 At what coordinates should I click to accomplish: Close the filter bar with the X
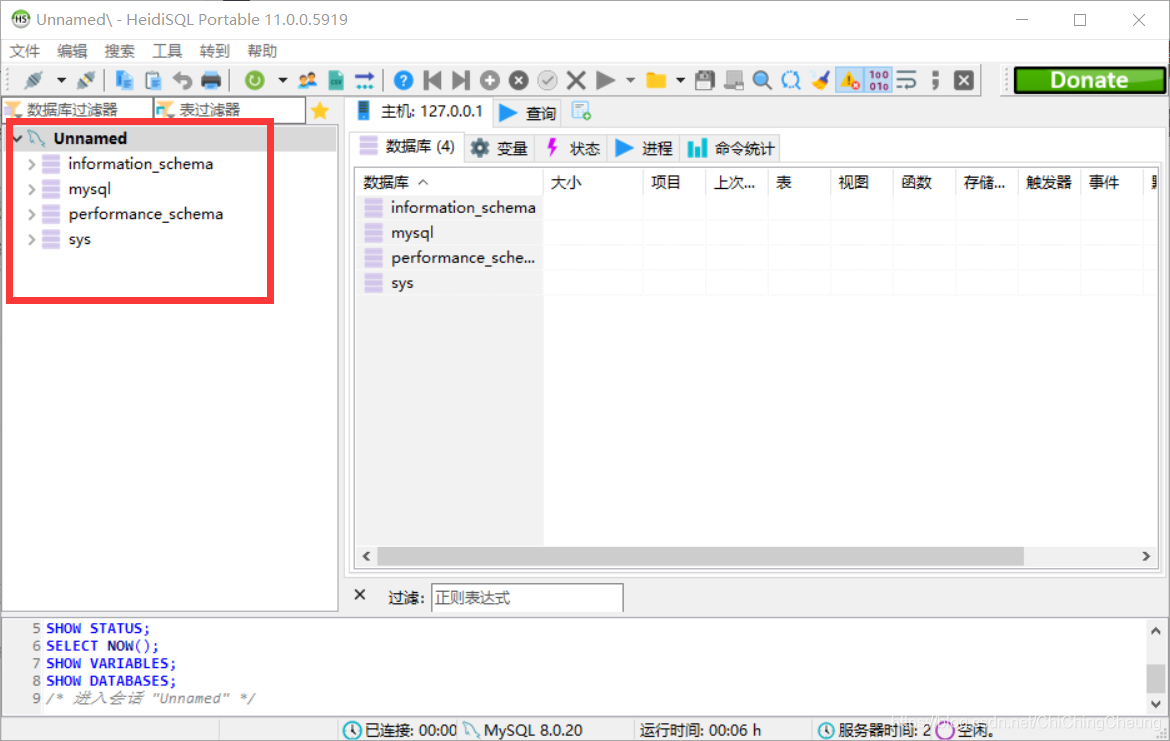tap(360, 595)
